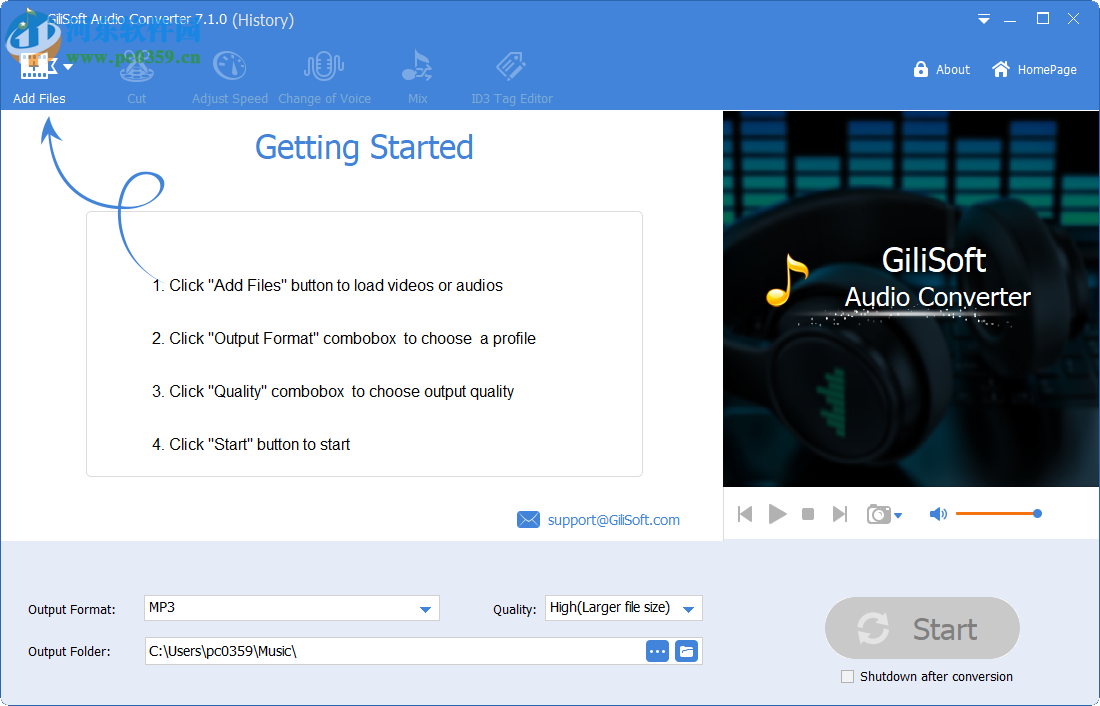Screen dimensions: 1100x706
Task: Mute audio with the speaker icon
Action: 938,513
